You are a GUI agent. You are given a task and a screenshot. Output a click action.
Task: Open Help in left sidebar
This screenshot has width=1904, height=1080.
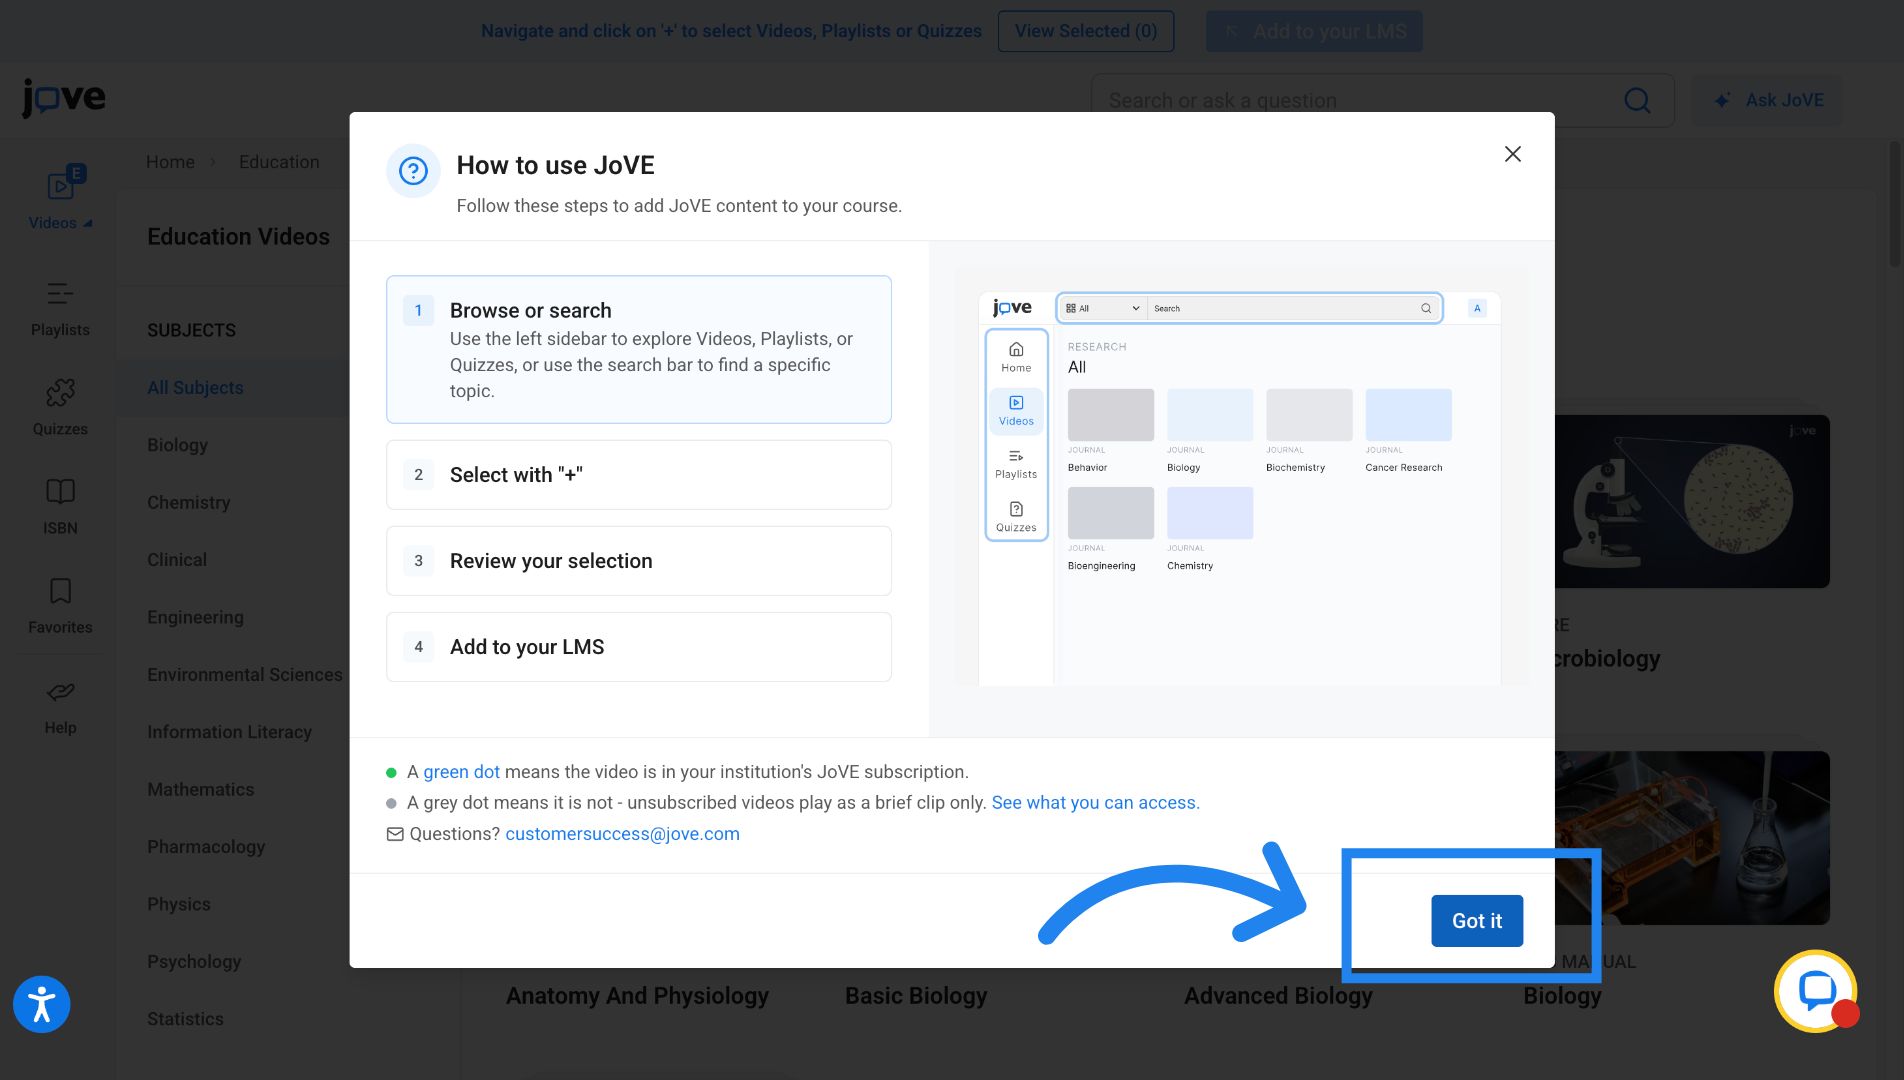point(60,707)
